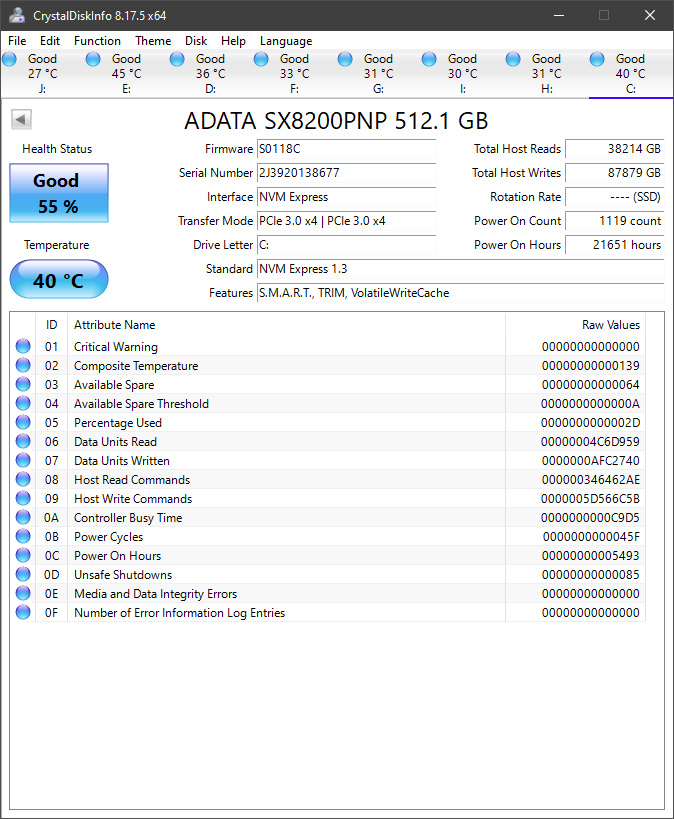Viewport: 674px width, 819px height.
Task: Click the Rotation Rate value field
Action: (614, 197)
